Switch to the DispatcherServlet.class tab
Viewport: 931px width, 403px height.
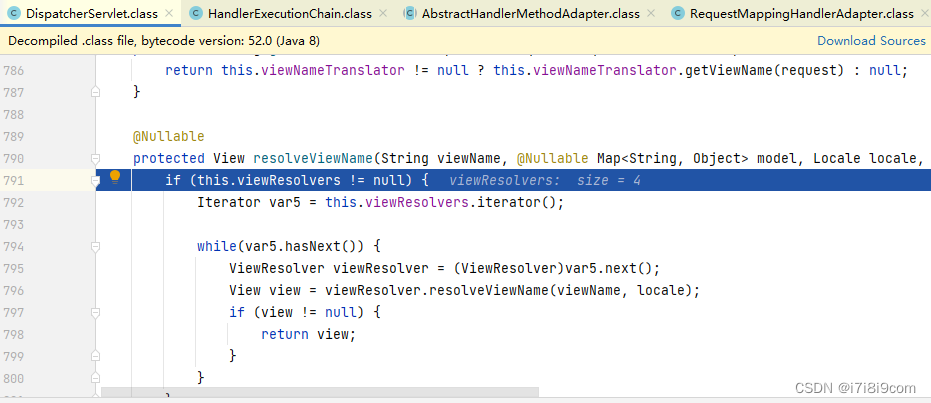click(90, 13)
